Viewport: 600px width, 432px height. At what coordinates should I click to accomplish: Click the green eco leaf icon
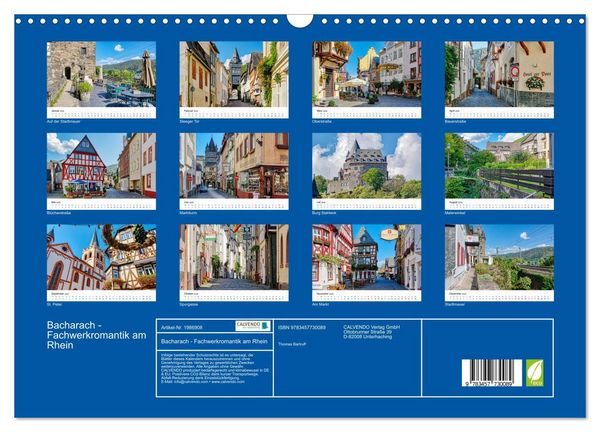(x=535, y=373)
